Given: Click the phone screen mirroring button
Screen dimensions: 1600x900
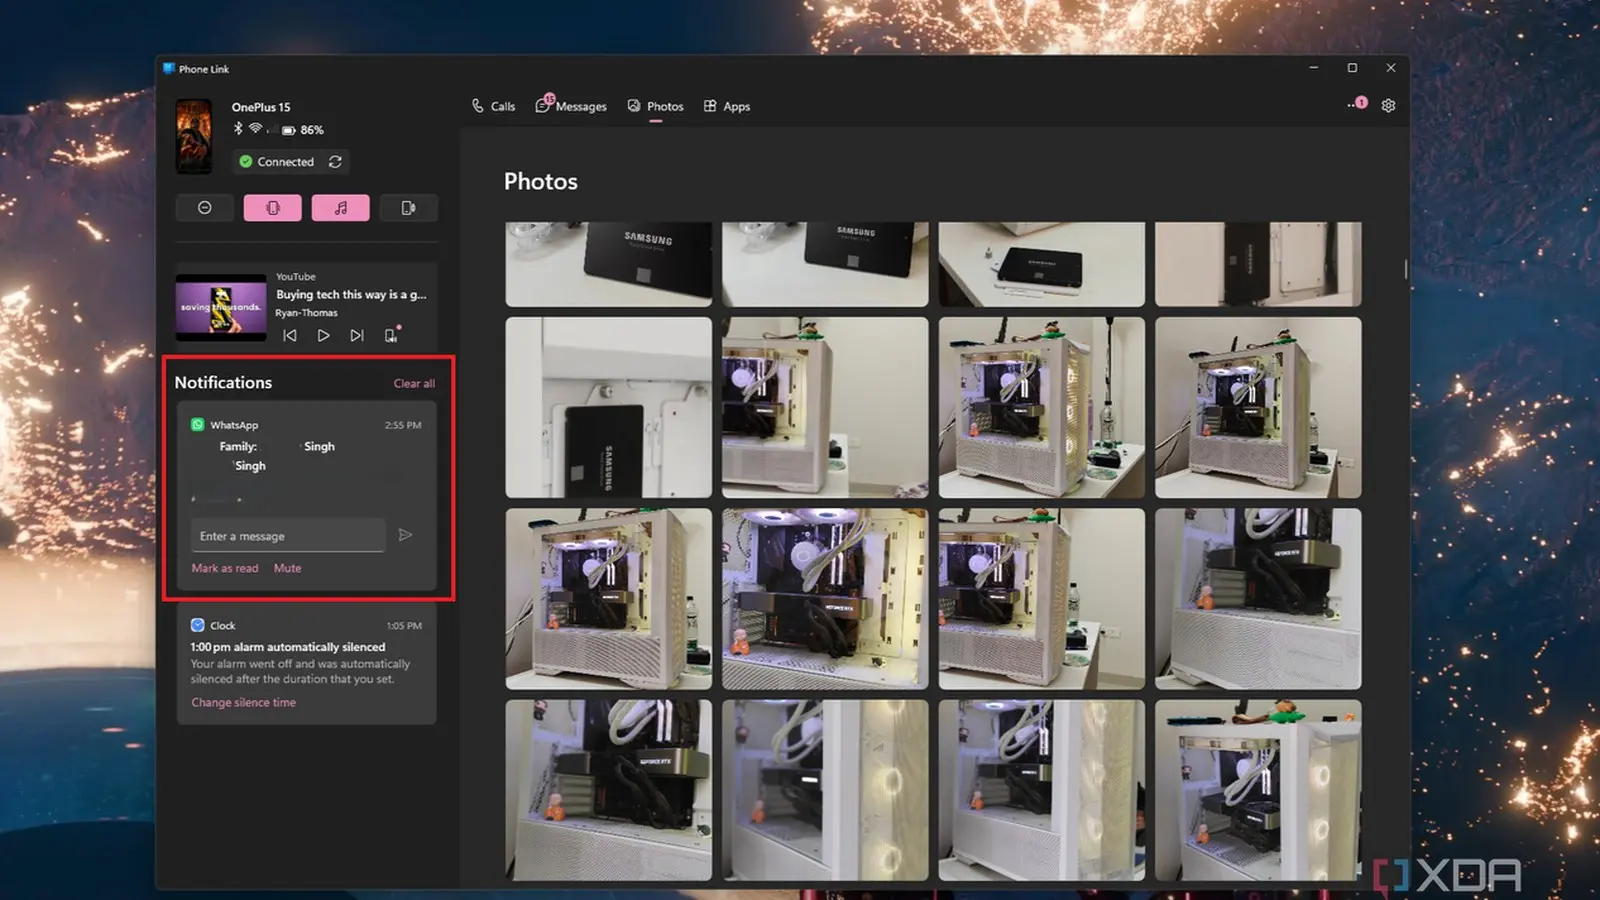Looking at the screenshot, I should 408,208.
